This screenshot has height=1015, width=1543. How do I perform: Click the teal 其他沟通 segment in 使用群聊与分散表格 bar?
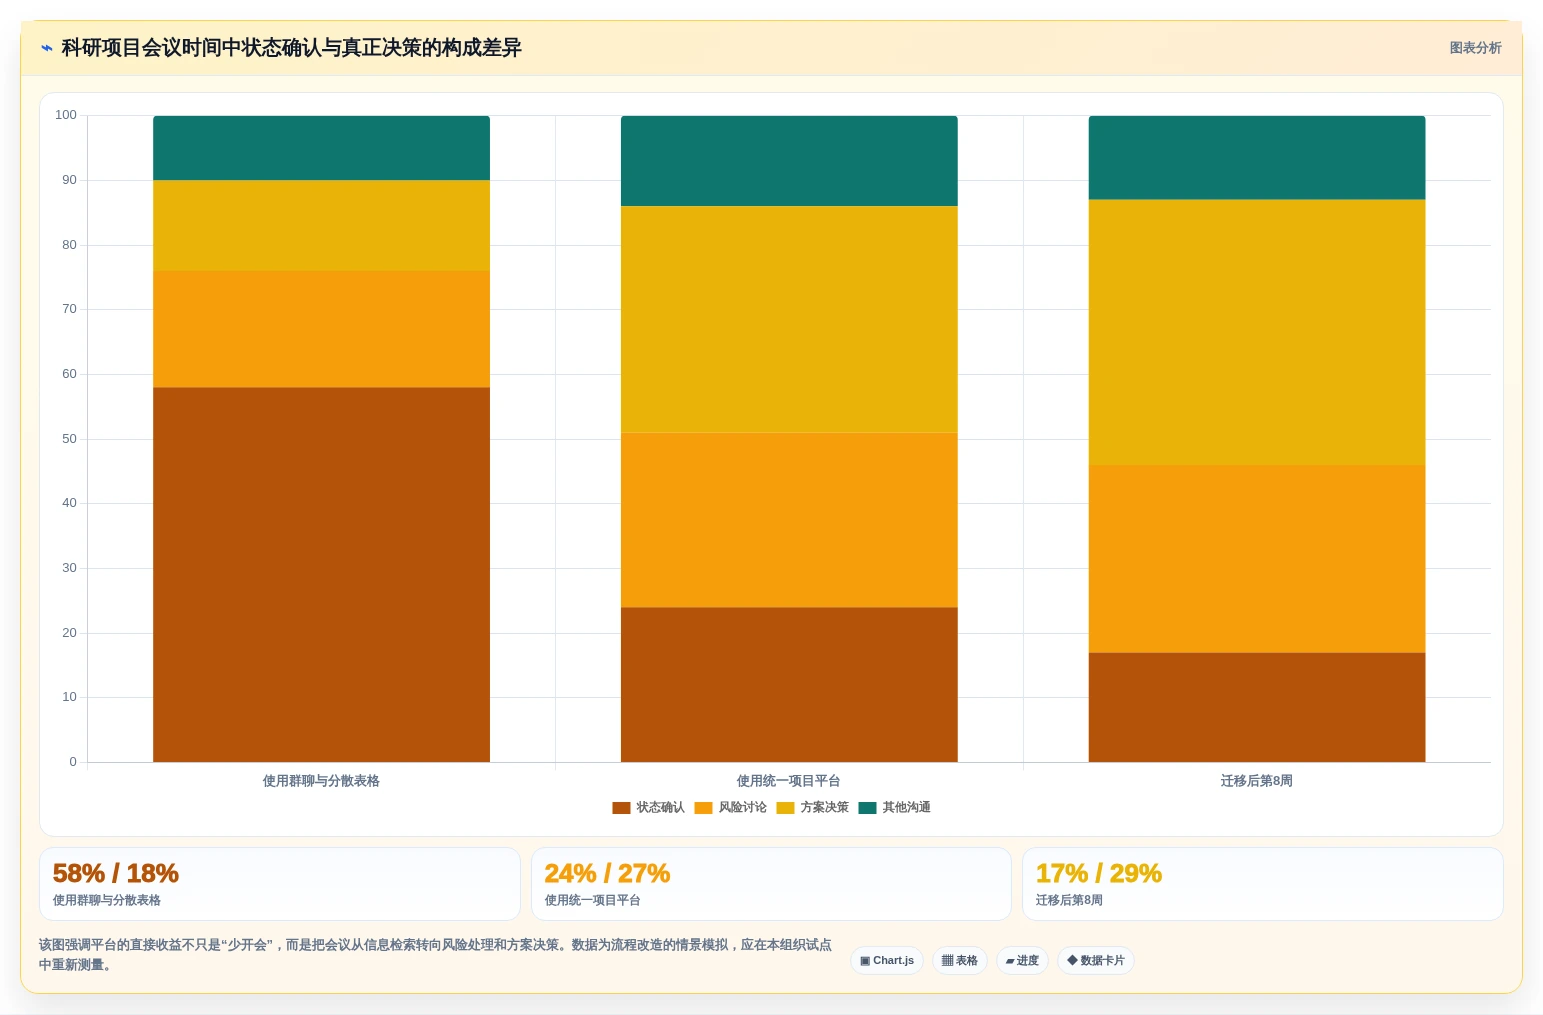321,148
